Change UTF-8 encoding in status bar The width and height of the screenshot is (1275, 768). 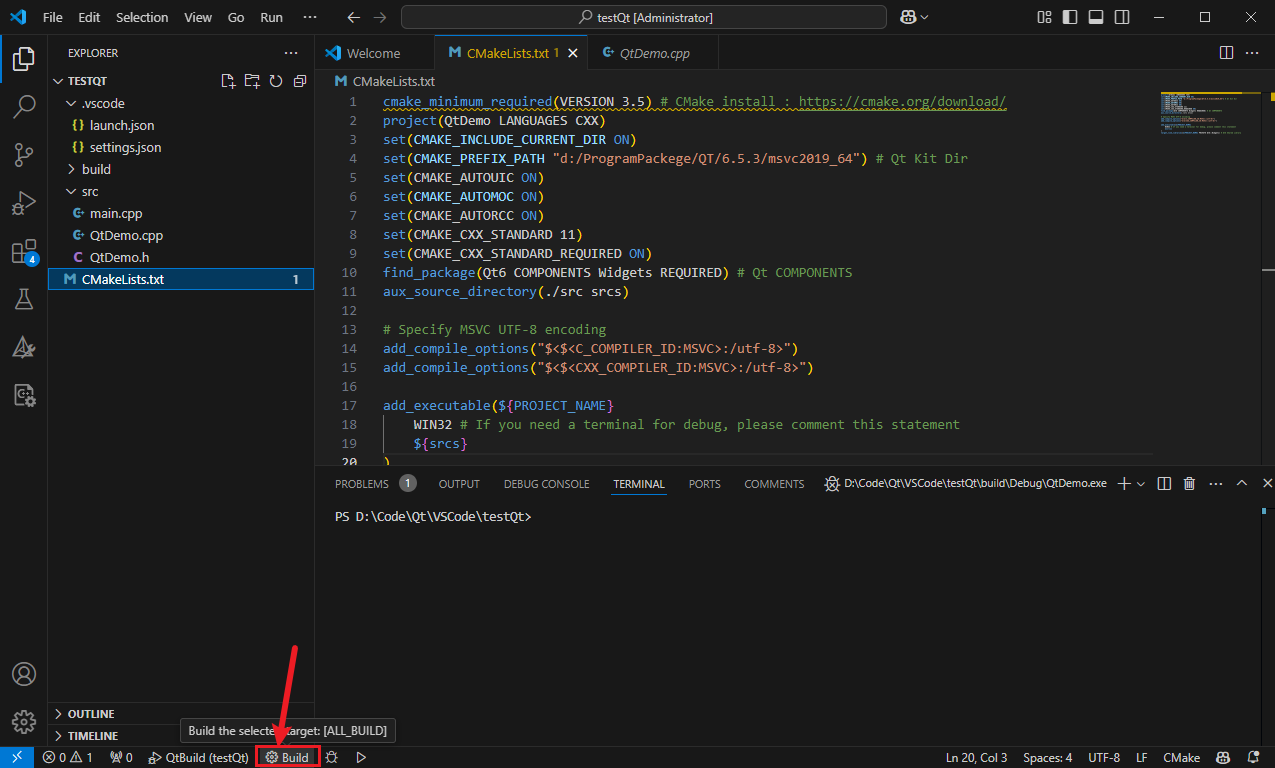[x=1104, y=758]
